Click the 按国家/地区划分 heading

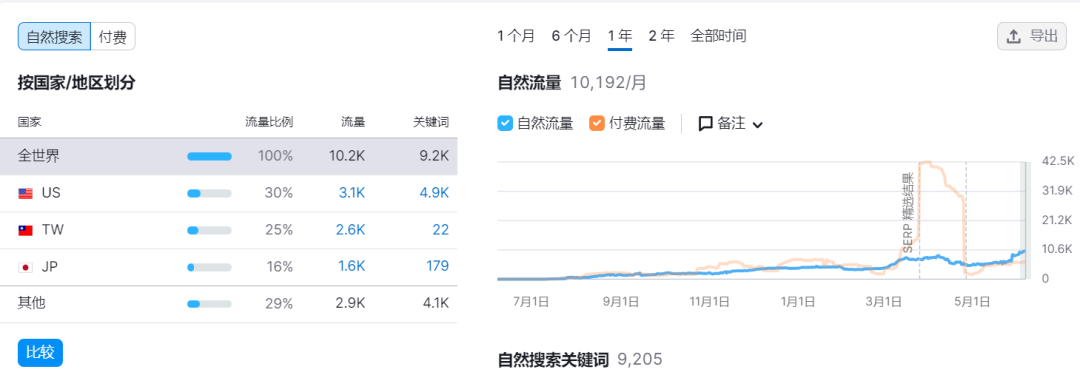tap(76, 83)
